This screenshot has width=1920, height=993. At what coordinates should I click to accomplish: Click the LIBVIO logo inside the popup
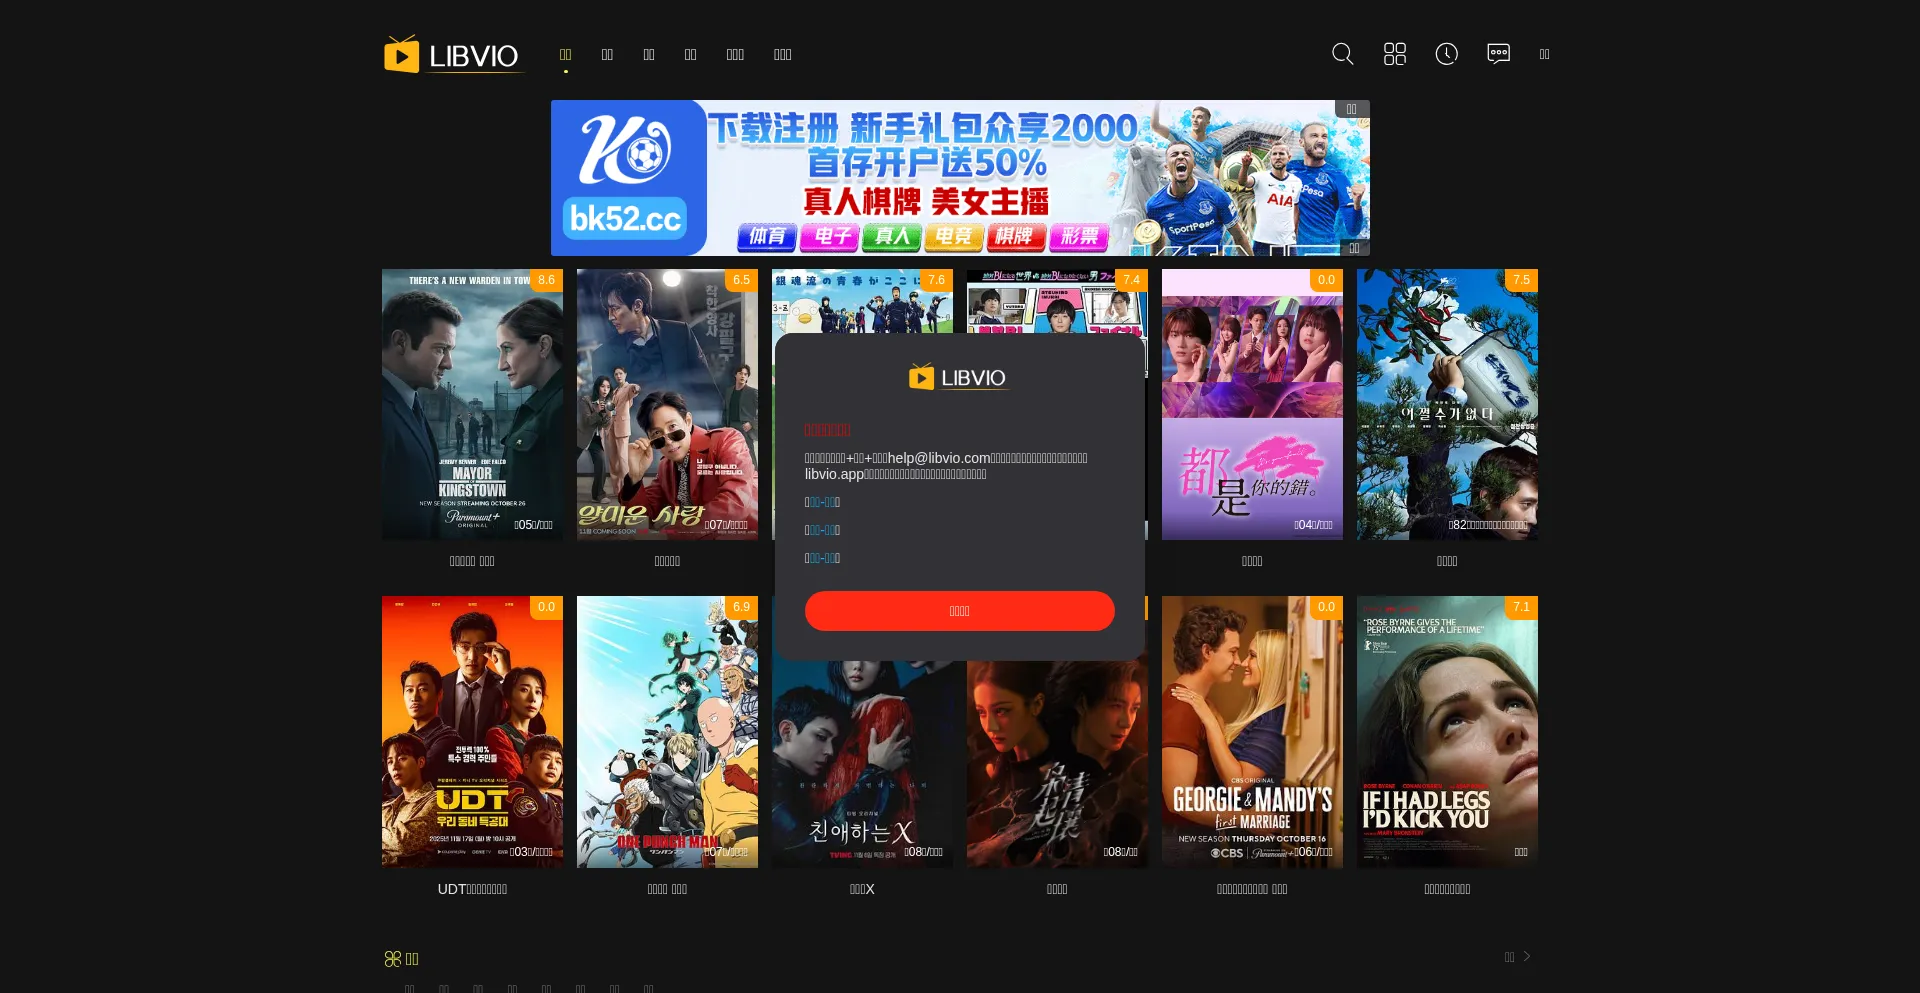point(959,378)
